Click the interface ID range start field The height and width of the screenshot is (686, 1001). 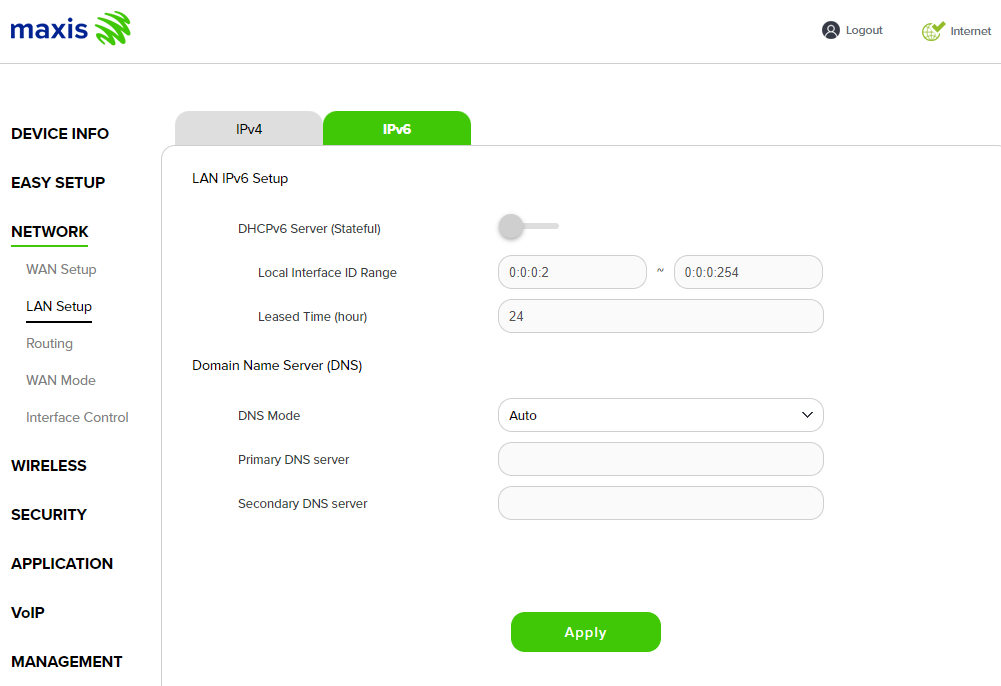[572, 272]
